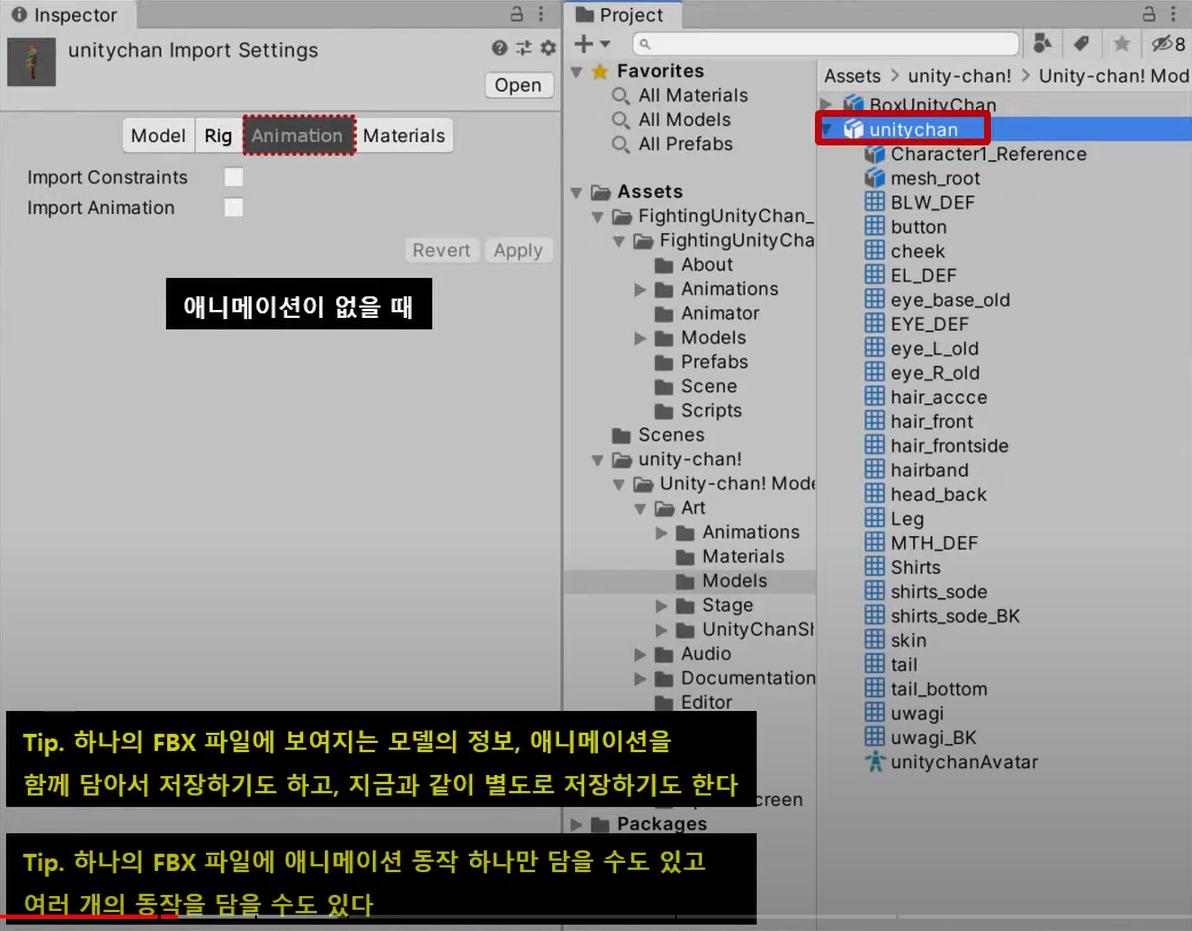1192x931 pixels.
Task: Select the unitychan model prefab icon
Action: [x=854, y=129]
